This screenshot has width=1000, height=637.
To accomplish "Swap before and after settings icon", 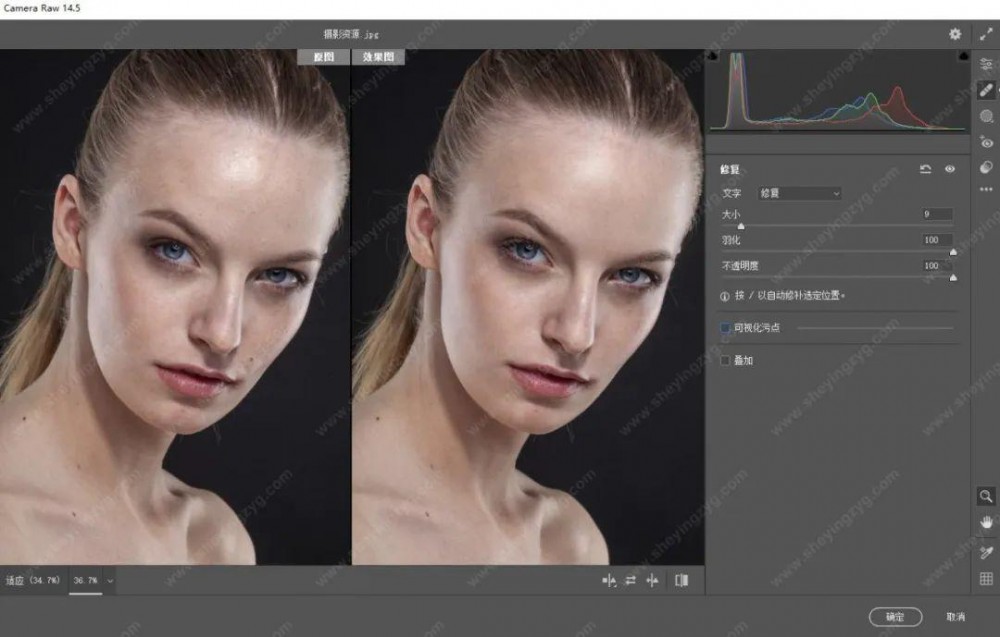I will 631,580.
